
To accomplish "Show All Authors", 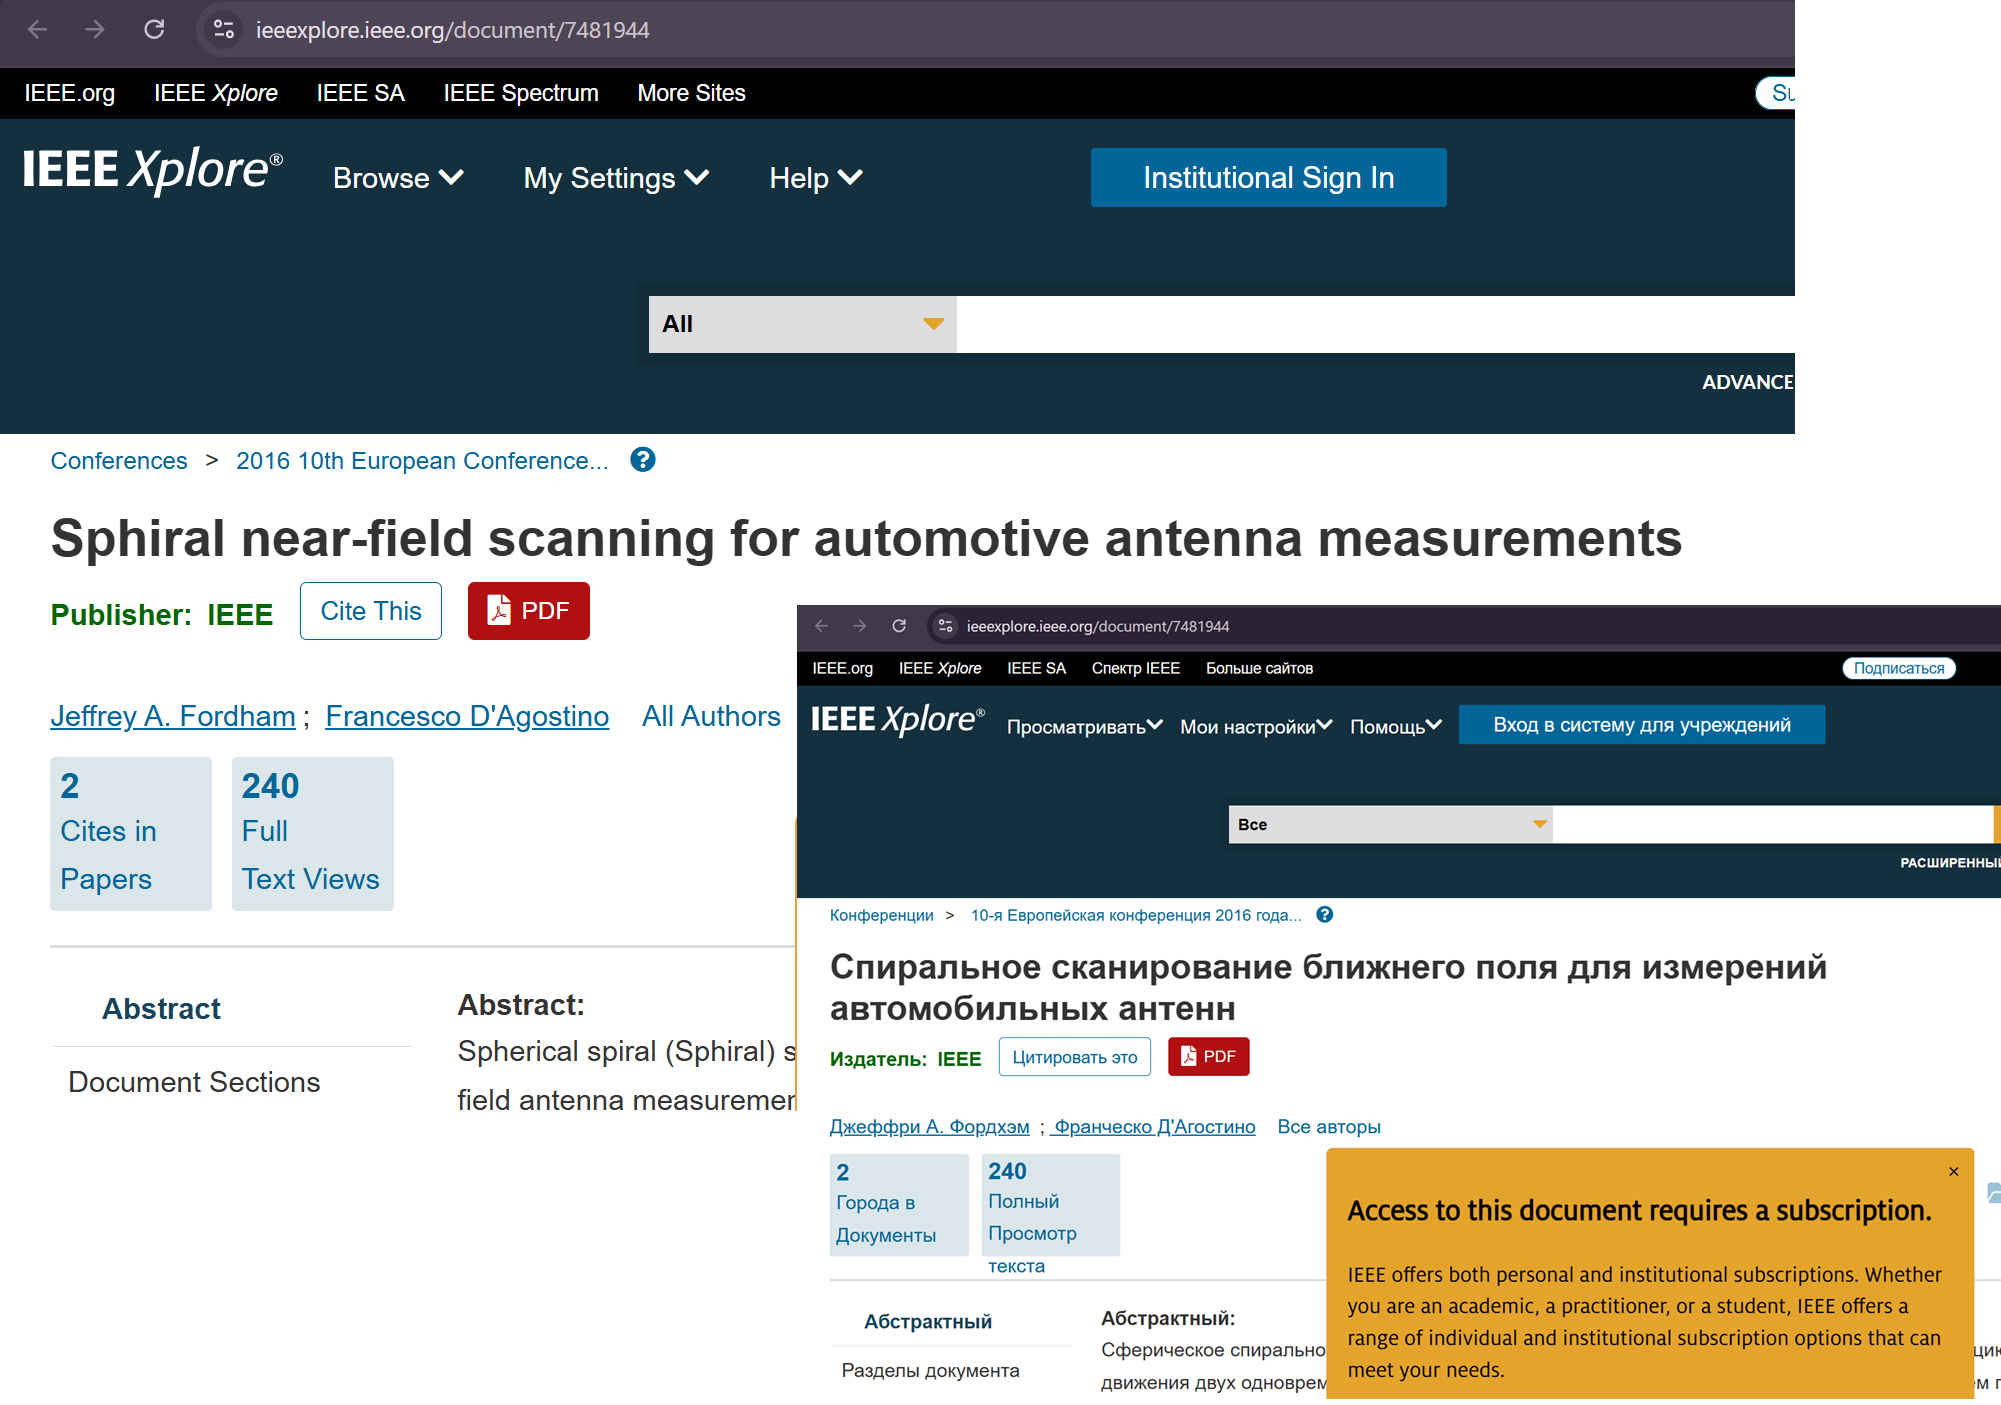I will coord(711,716).
